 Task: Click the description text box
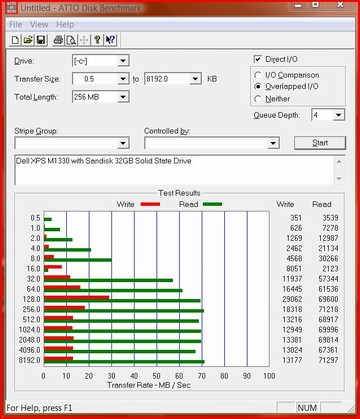point(174,170)
